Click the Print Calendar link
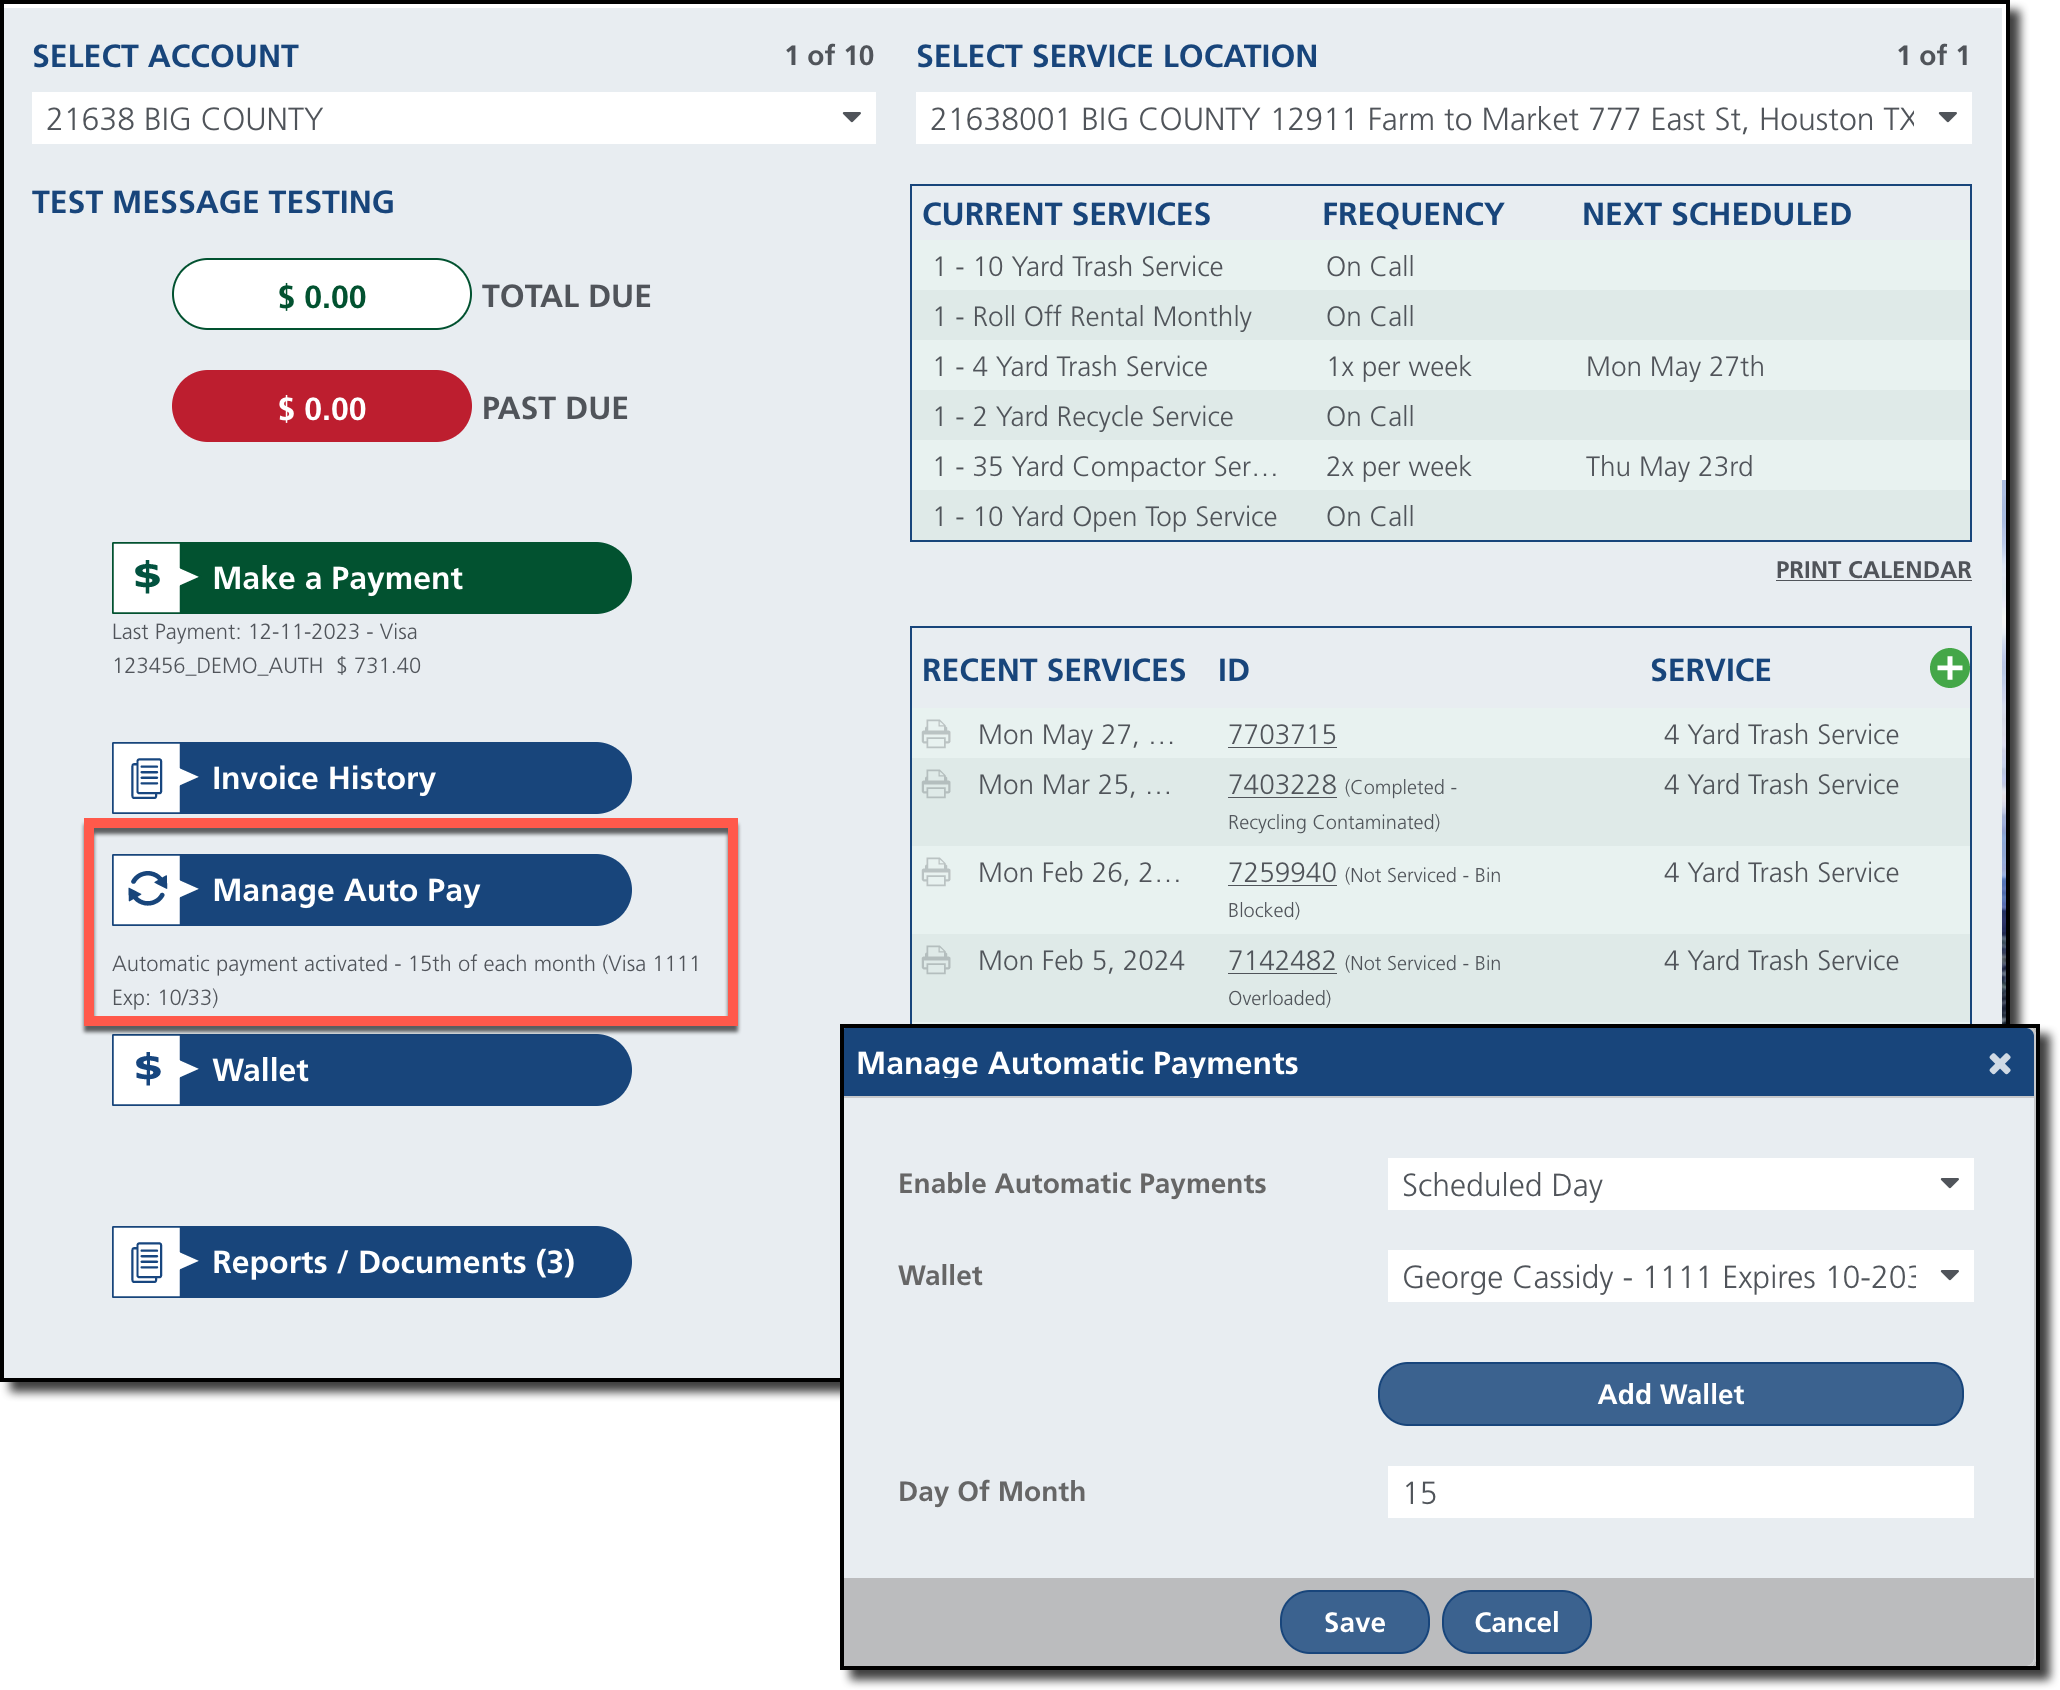This screenshot has width=2060, height=1690. coord(1872,570)
